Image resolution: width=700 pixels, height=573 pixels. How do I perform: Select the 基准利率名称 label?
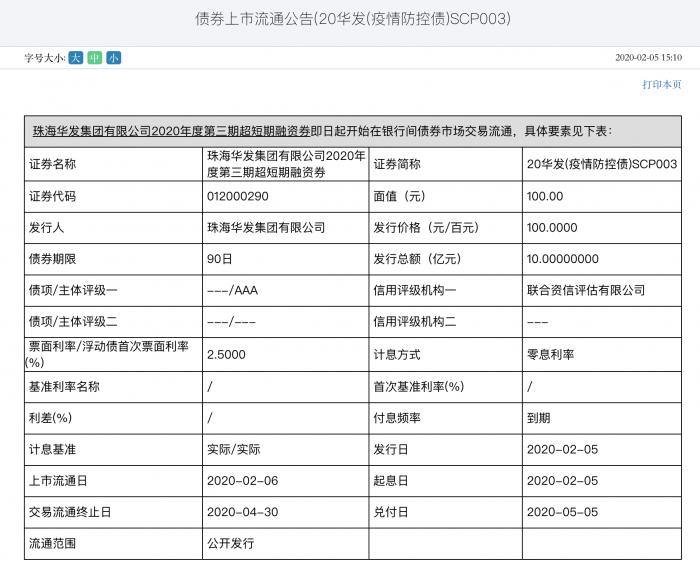pos(64,386)
